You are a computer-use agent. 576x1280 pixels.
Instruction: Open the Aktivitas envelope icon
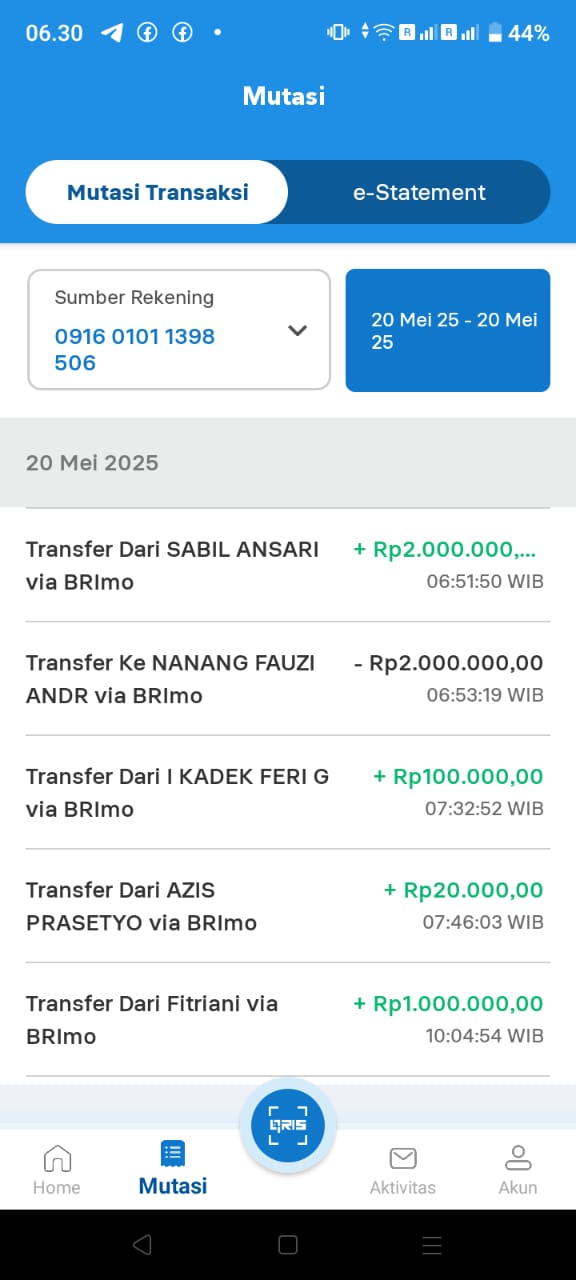pos(403,1158)
